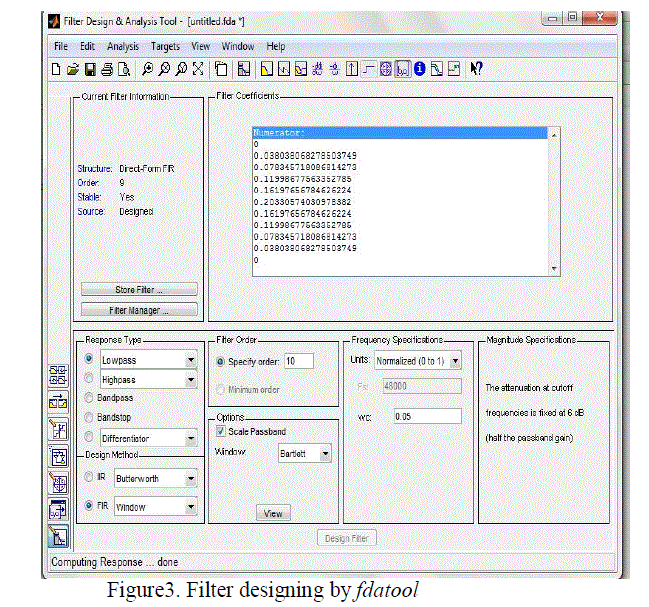Click the Store Filter button
649x607 pixels.
tap(139, 290)
